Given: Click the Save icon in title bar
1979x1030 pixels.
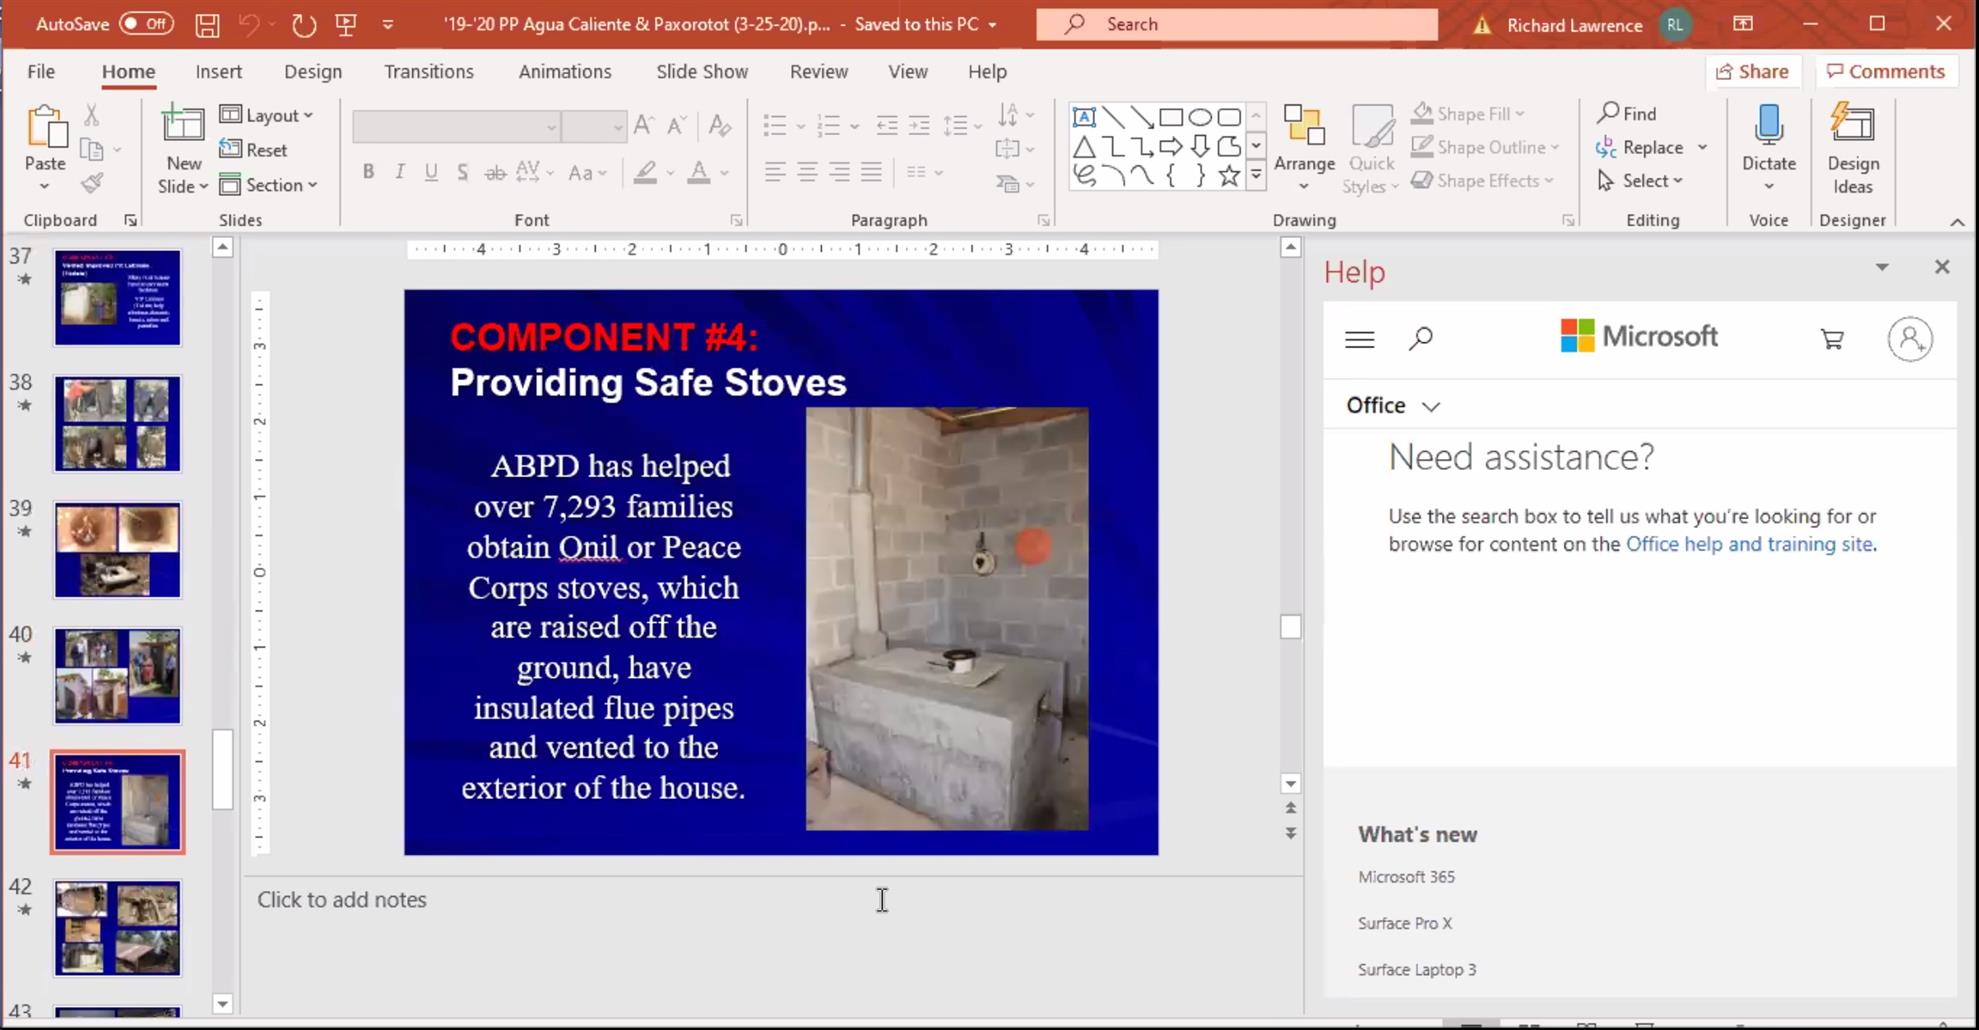Looking at the screenshot, I should pos(207,25).
